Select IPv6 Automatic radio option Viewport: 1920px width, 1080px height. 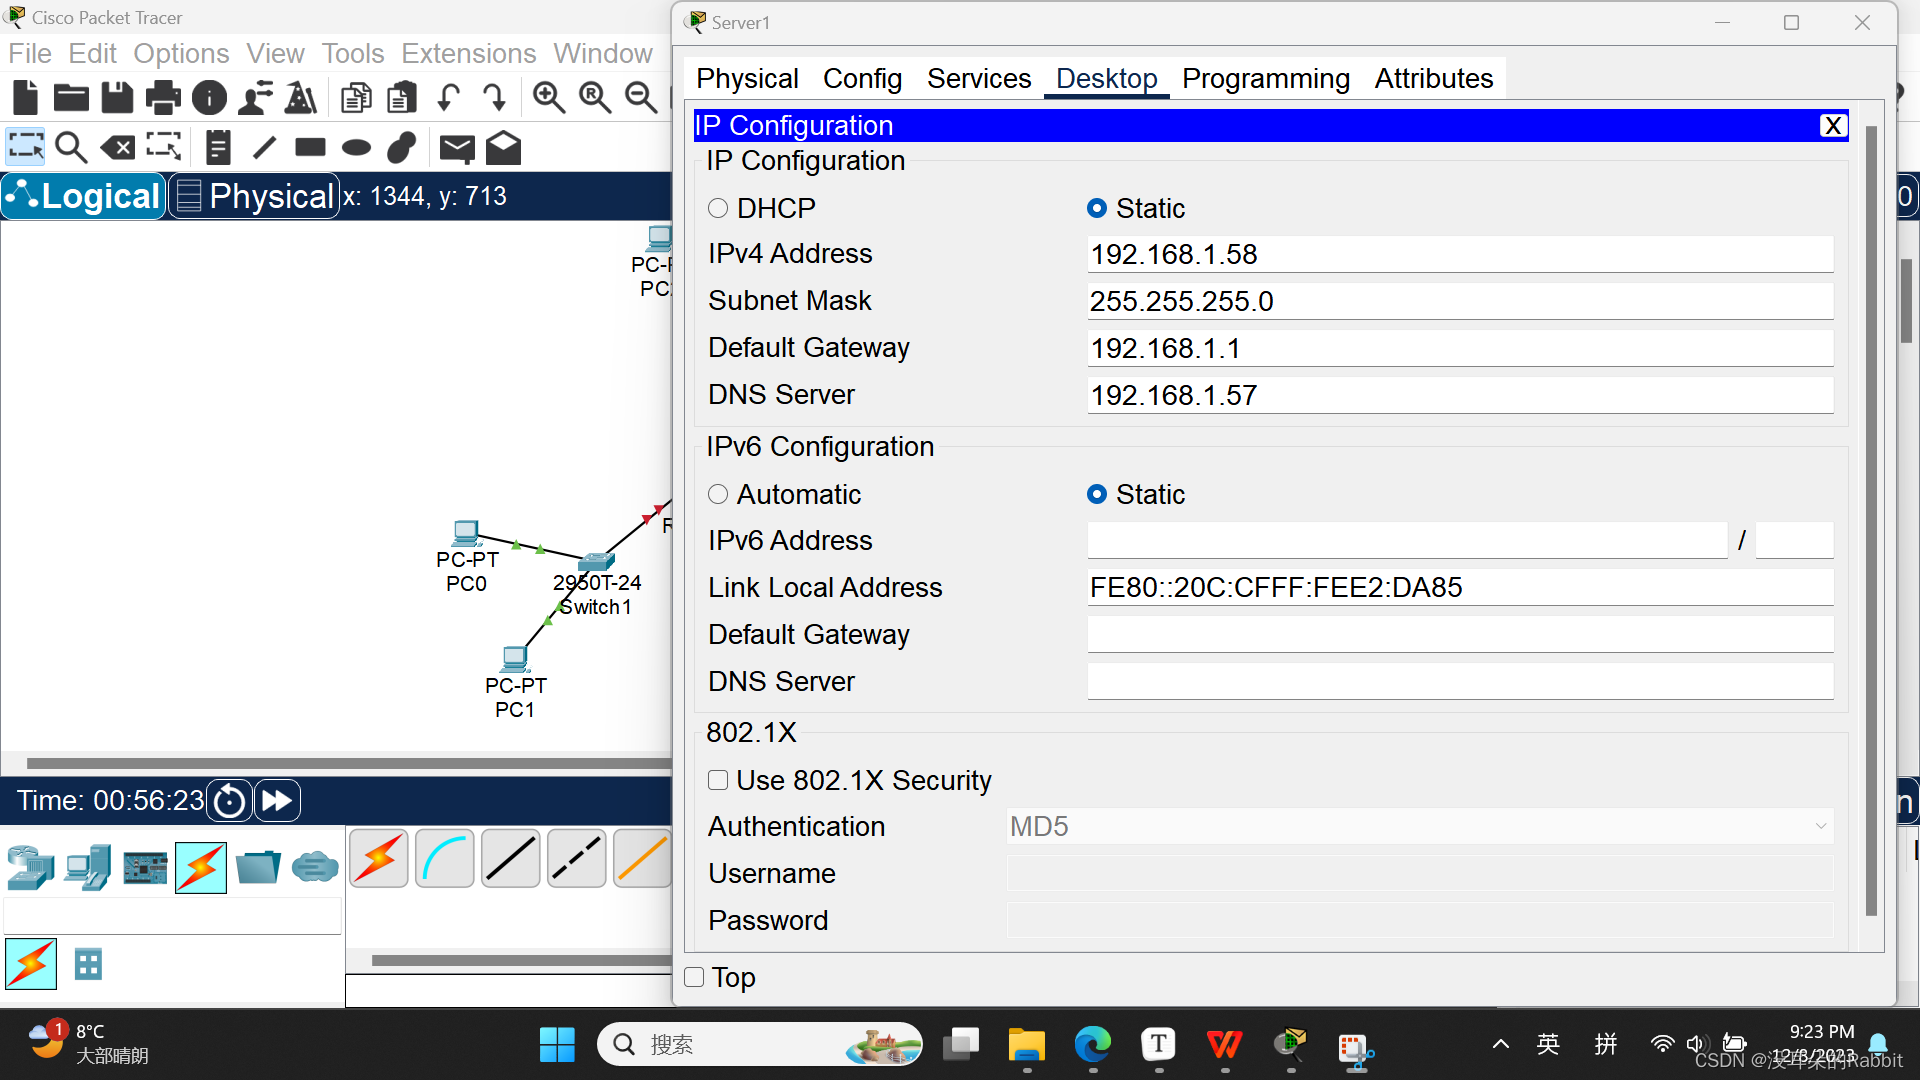point(718,494)
